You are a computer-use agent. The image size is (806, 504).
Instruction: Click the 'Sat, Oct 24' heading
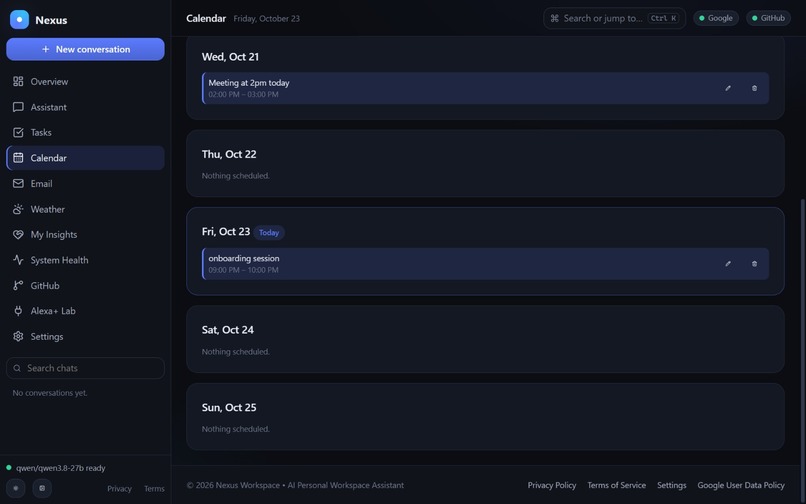228,330
